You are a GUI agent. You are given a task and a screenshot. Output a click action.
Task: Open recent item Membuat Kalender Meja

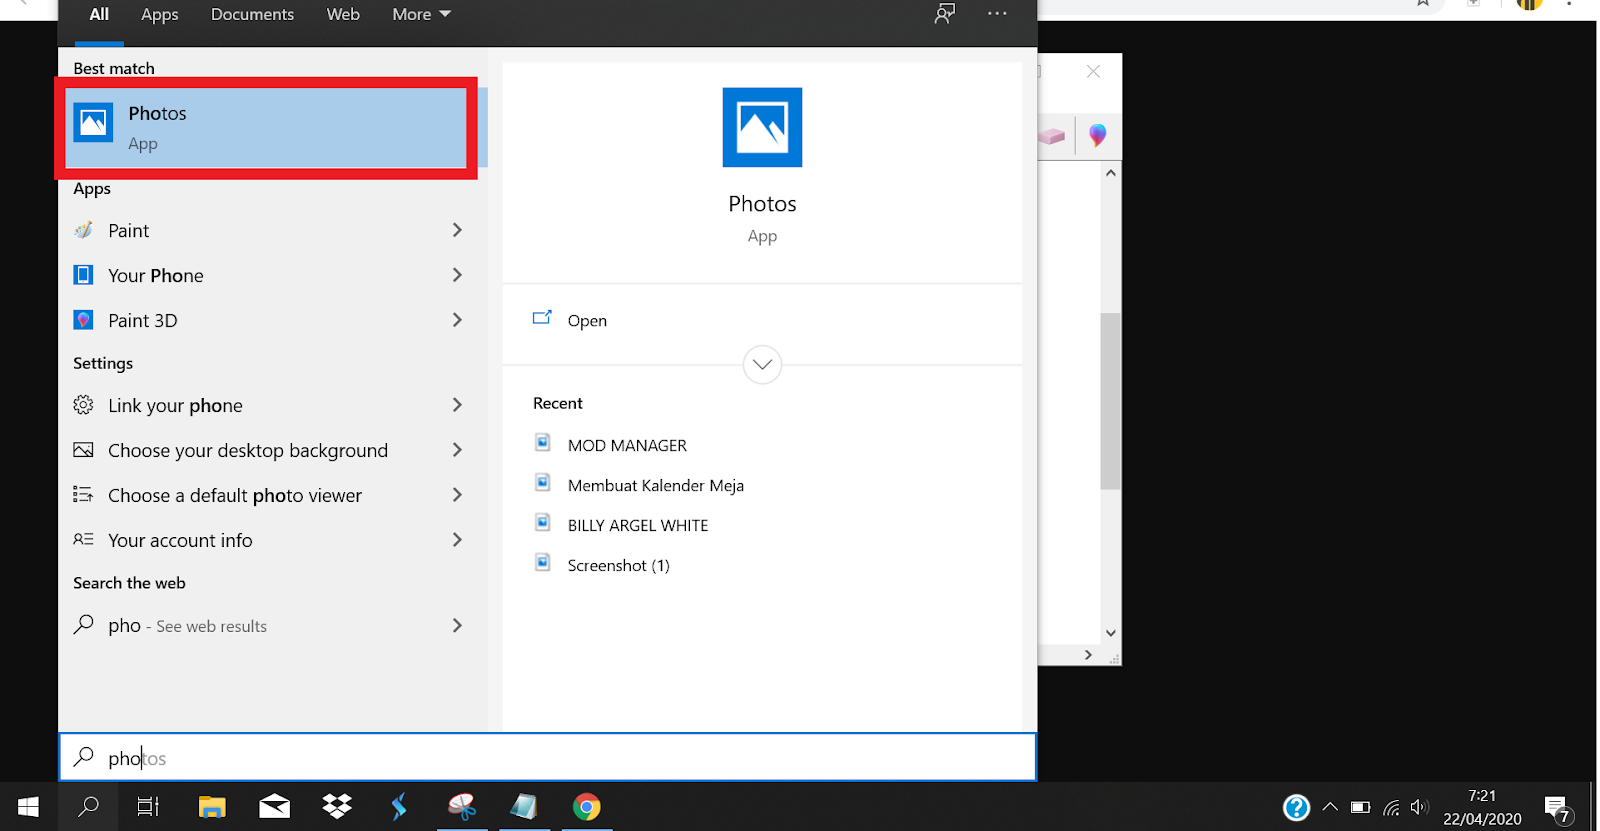(x=656, y=485)
